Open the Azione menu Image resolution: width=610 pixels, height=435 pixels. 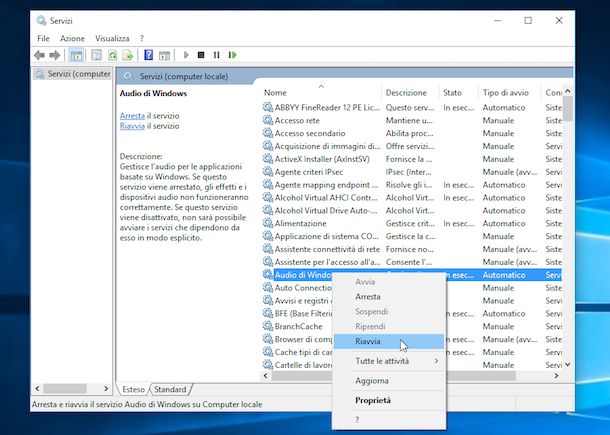pos(72,39)
